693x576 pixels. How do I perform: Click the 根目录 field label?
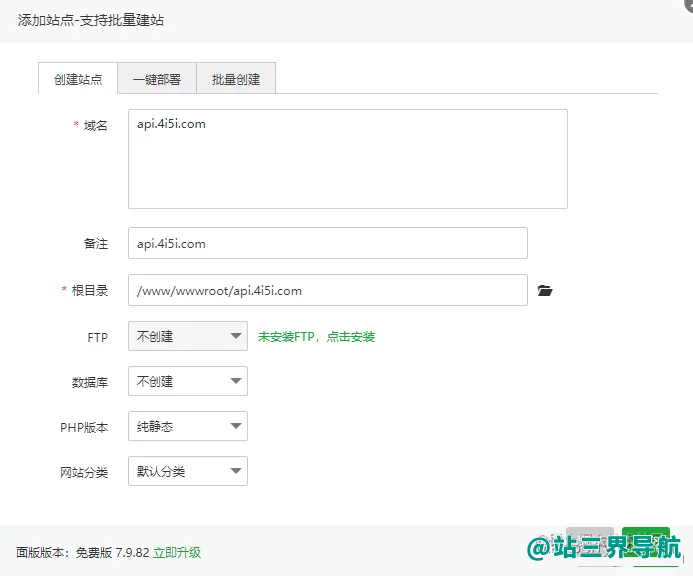coord(90,290)
